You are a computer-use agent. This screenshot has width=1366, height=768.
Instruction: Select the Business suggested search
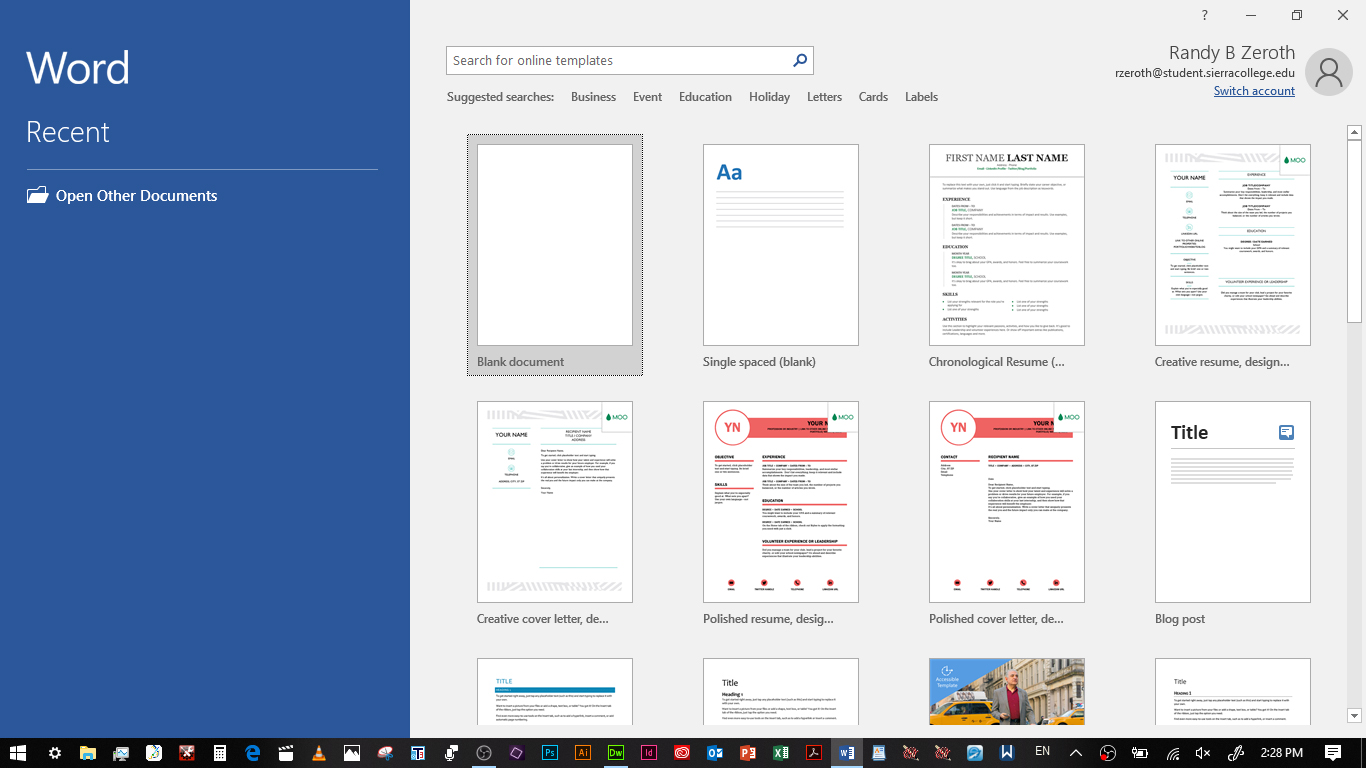click(593, 96)
